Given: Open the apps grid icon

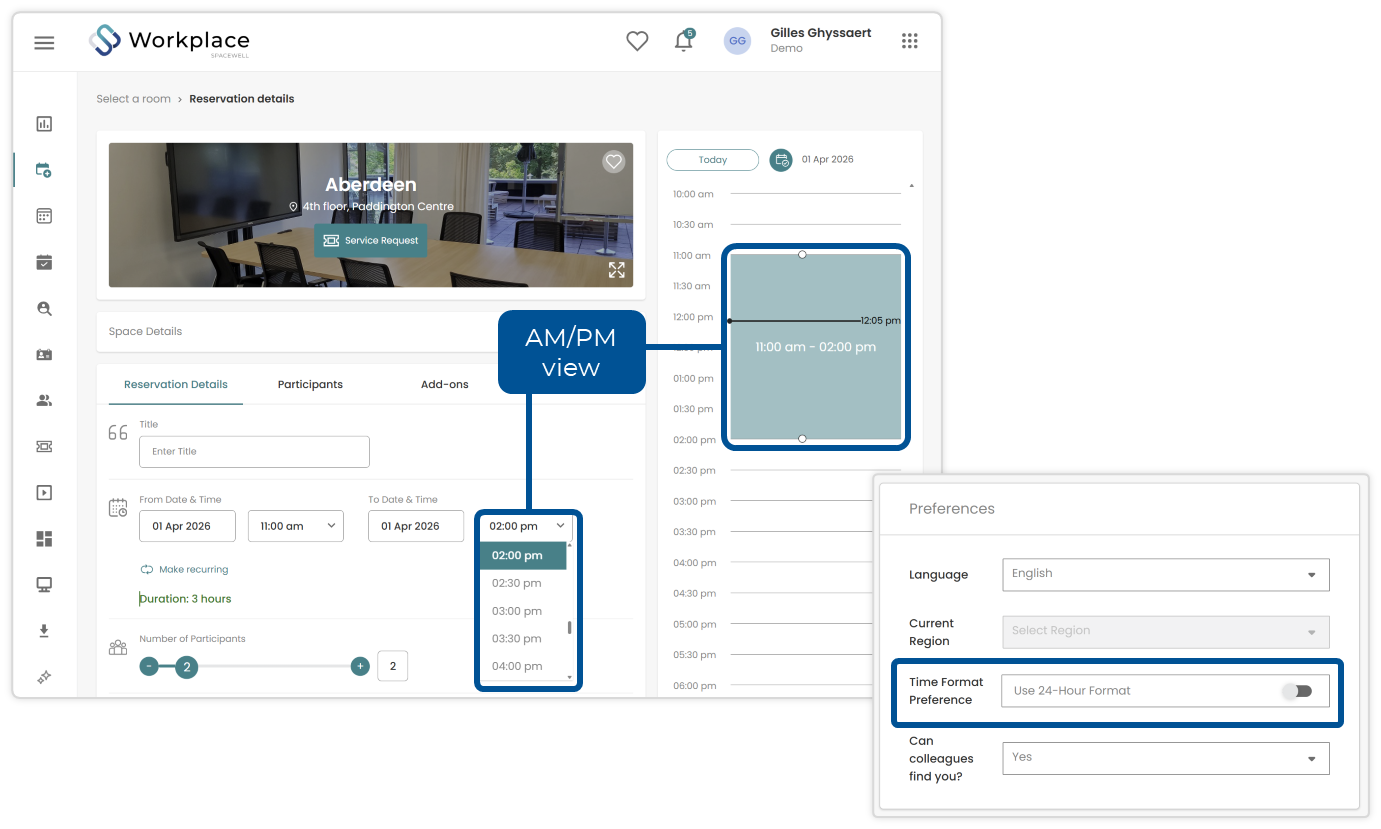Looking at the screenshot, I should [x=909, y=41].
